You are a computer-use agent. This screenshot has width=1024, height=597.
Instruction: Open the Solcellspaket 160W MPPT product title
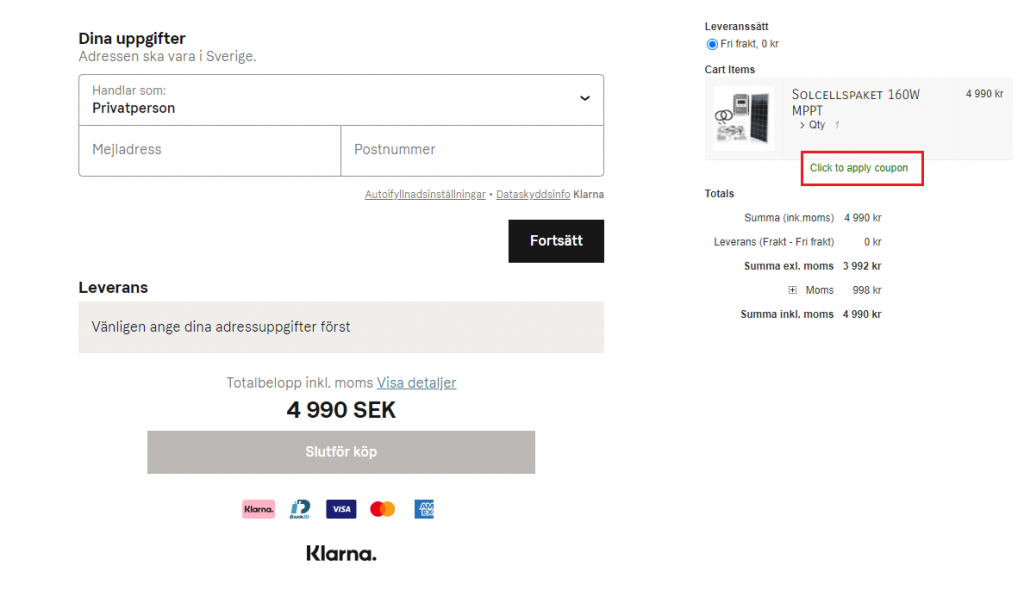coord(855,102)
